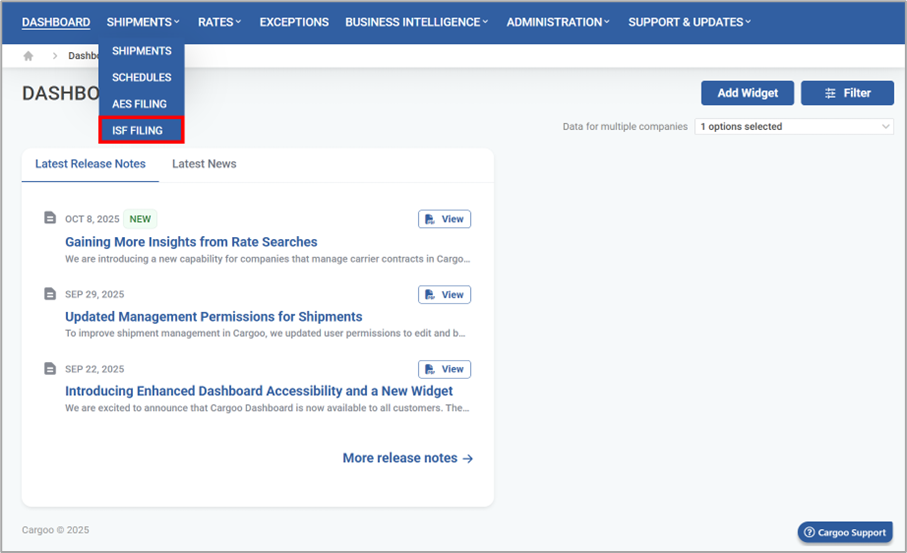Screen dimensions: 907x553
Task: Open the Administration menu
Action: click(558, 22)
